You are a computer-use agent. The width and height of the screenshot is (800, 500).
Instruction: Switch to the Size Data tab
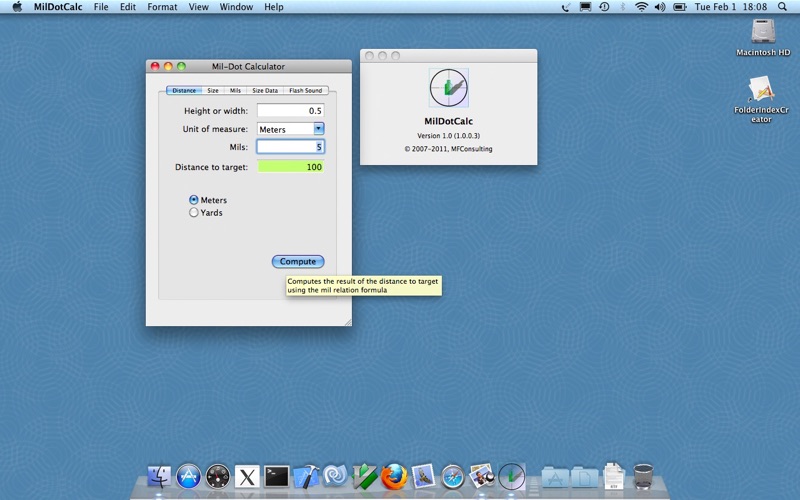click(x=265, y=90)
